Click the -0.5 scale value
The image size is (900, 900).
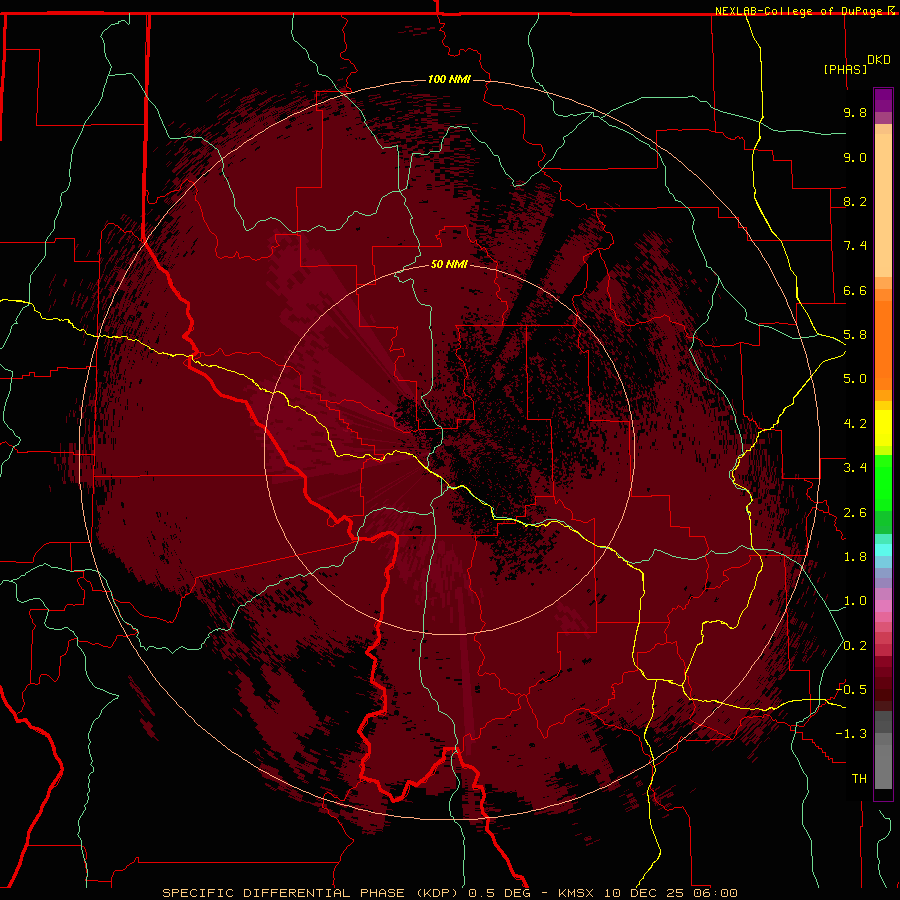pyautogui.click(x=851, y=690)
